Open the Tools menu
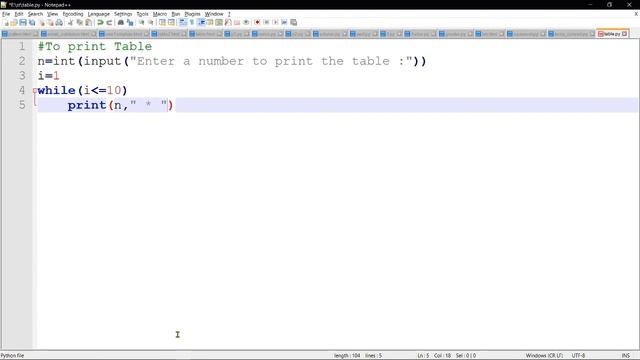Screen dimensions: 640x360 [x=142, y=14]
